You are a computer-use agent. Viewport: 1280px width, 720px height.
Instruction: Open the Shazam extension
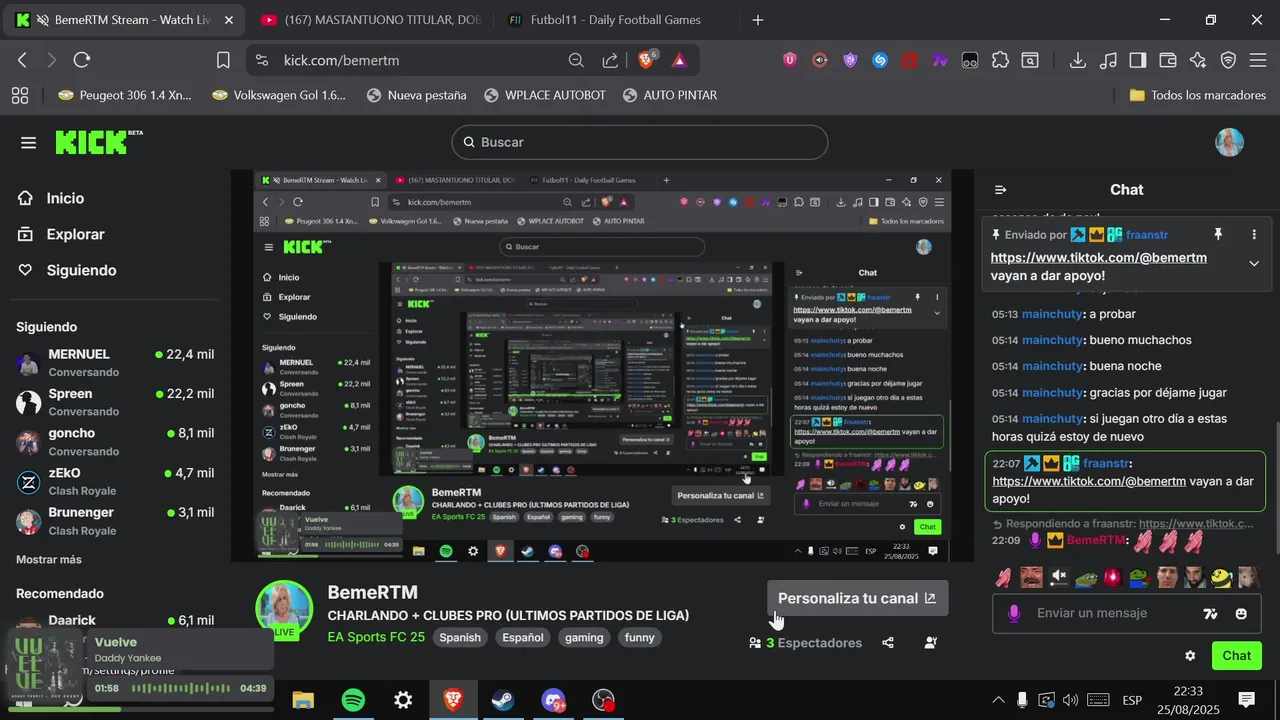click(x=880, y=60)
